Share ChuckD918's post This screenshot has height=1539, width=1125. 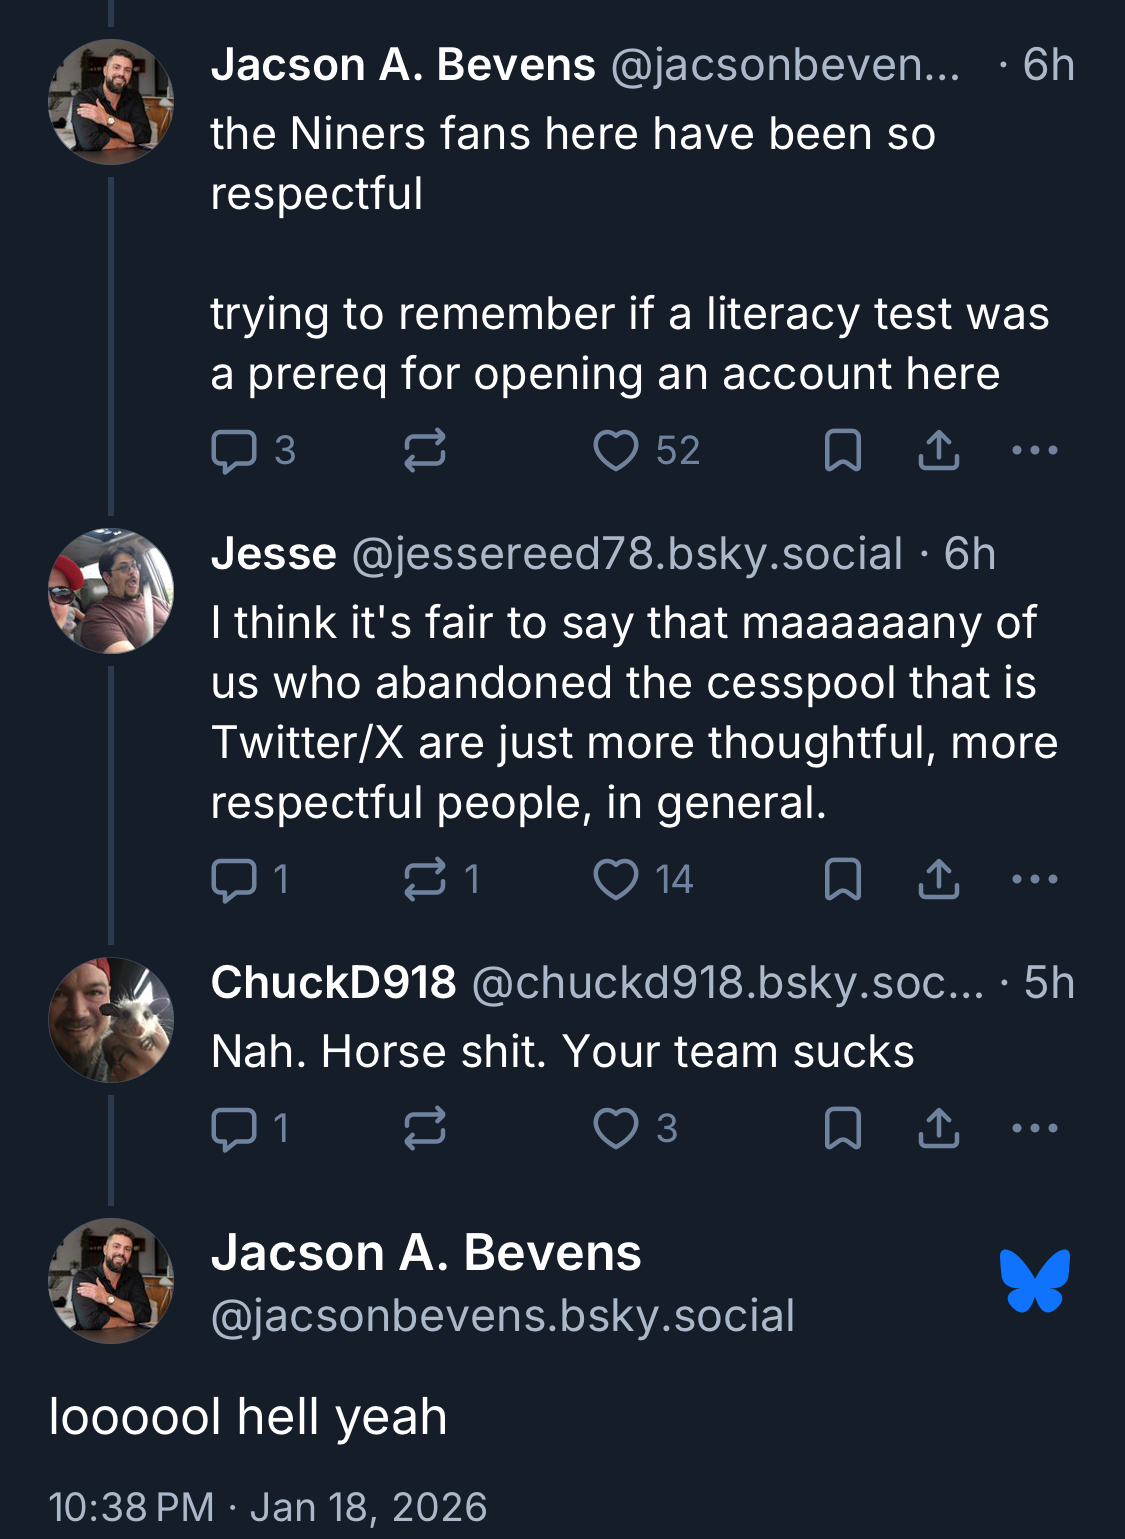tap(938, 1129)
